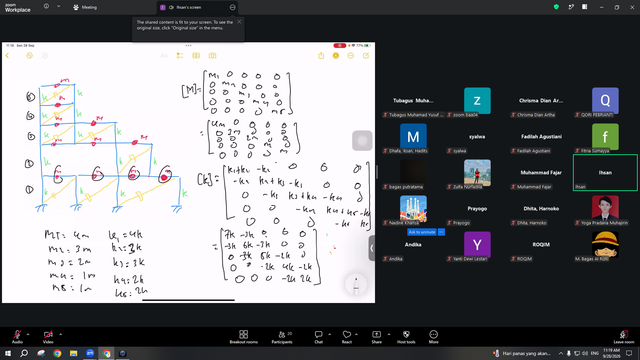The width and height of the screenshot is (640, 360).
Task: Click Fitria Sumayya avatar f
Action: point(605,136)
